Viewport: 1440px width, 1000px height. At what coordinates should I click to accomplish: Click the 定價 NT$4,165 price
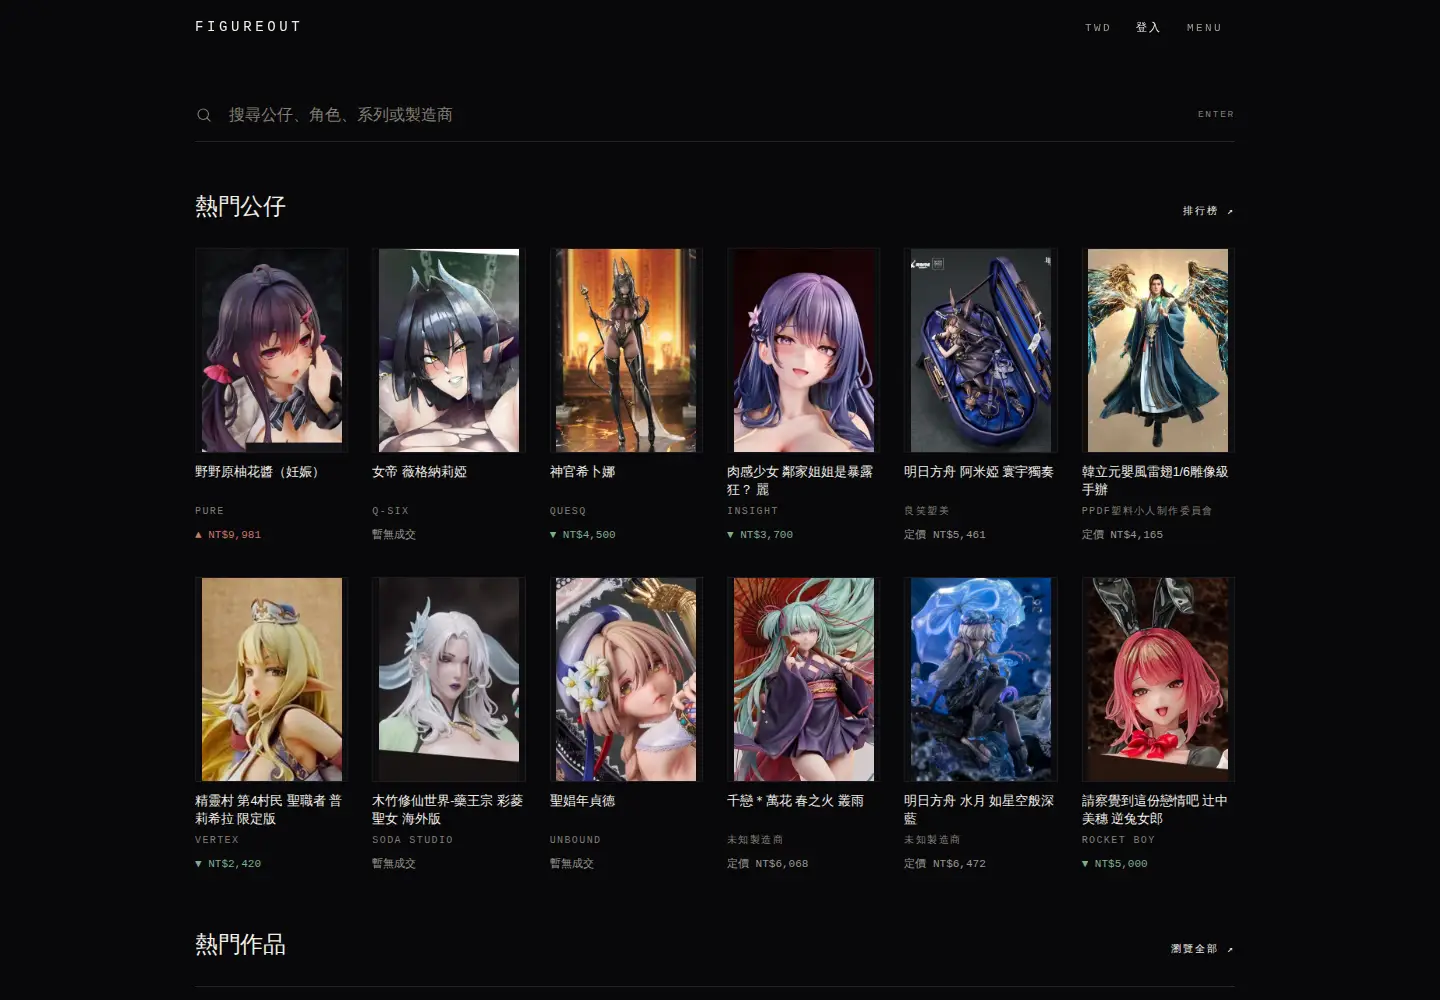tap(1122, 535)
